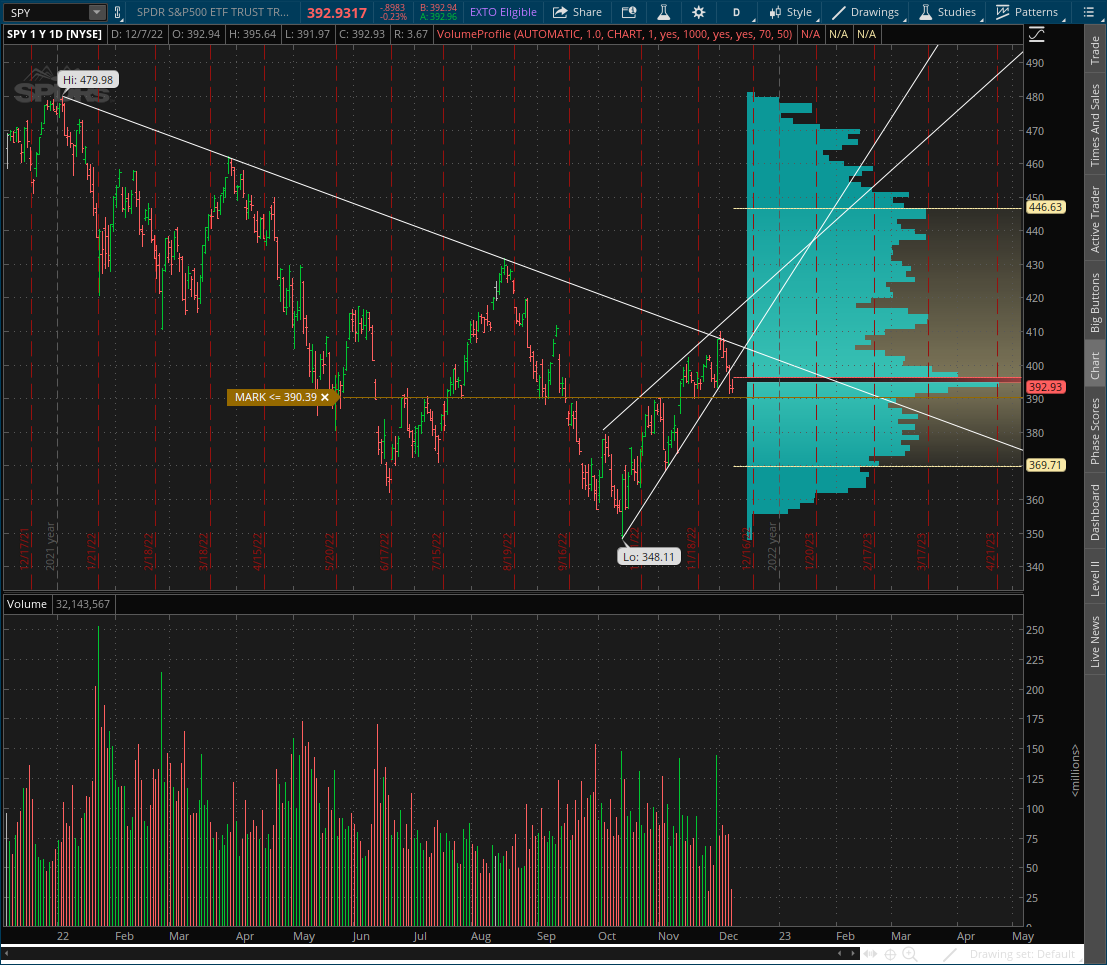Open the Drawing set: Default selector
The width and height of the screenshot is (1107, 965).
coord(1022,954)
